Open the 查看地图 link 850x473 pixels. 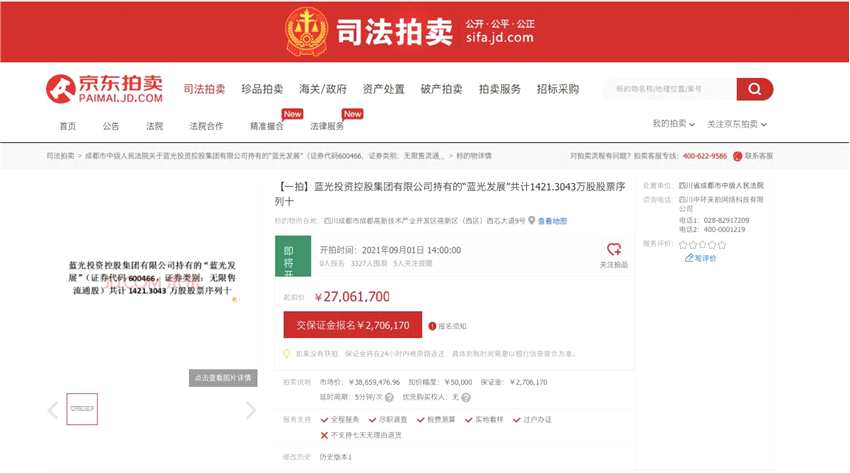click(552, 221)
